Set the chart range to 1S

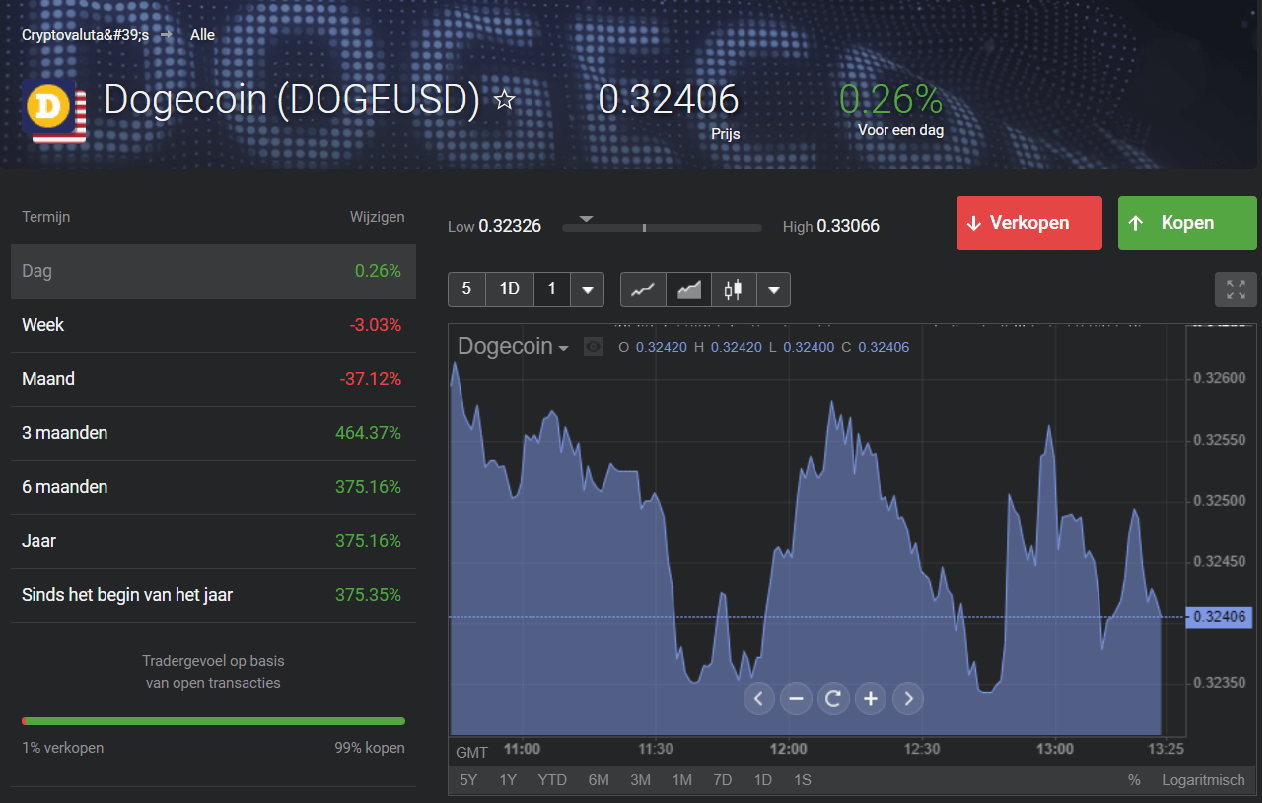[x=803, y=780]
